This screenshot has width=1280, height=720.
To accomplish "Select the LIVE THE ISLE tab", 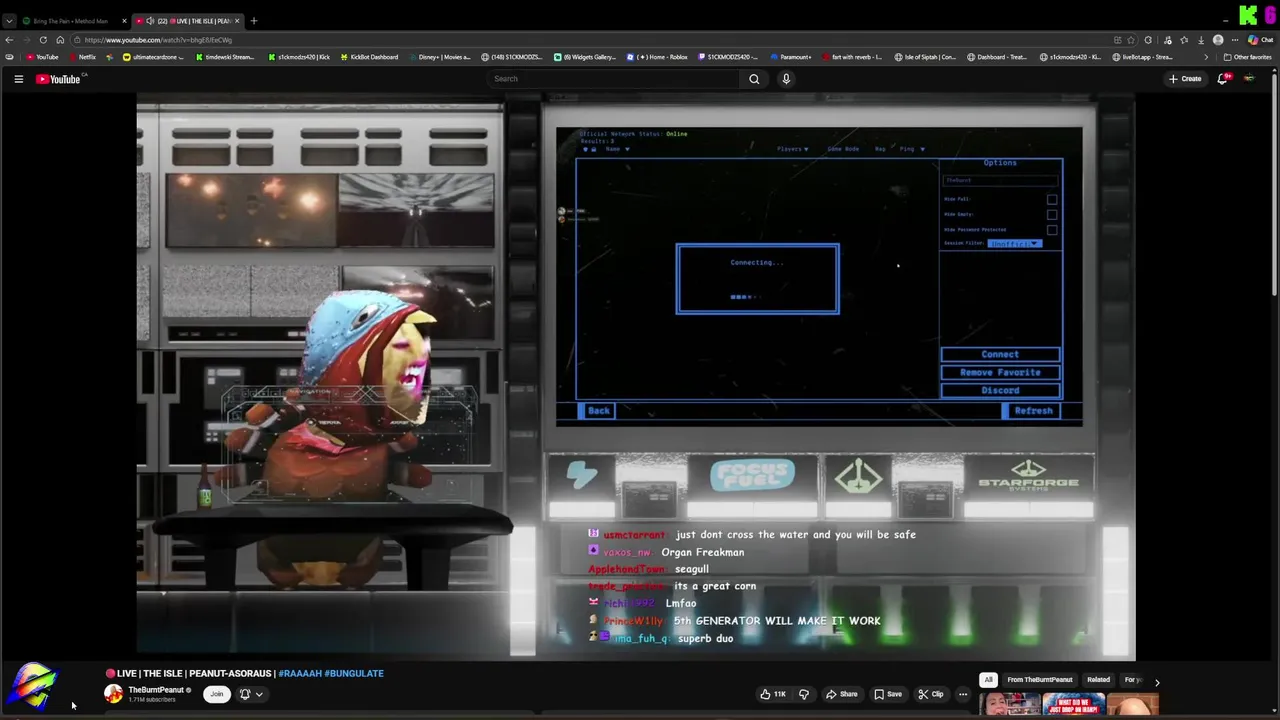I will (x=188, y=21).
